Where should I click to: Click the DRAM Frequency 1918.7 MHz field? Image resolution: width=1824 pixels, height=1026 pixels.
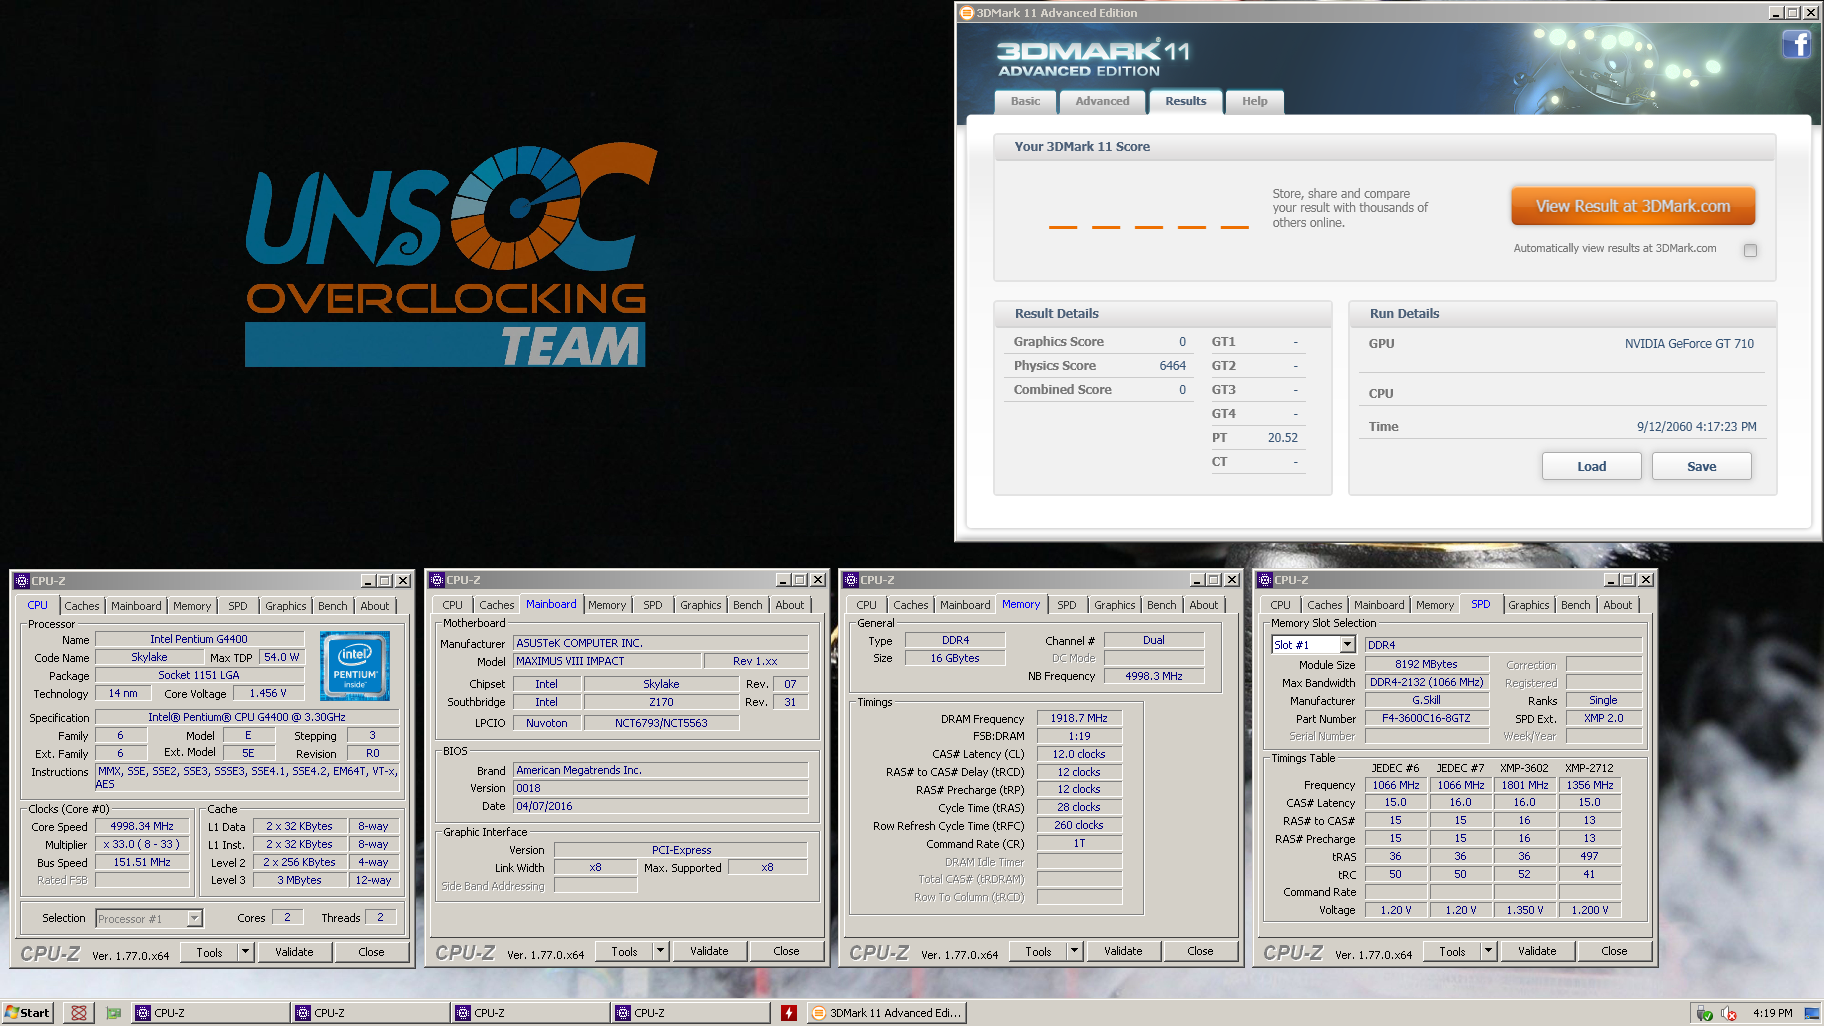tap(1079, 718)
